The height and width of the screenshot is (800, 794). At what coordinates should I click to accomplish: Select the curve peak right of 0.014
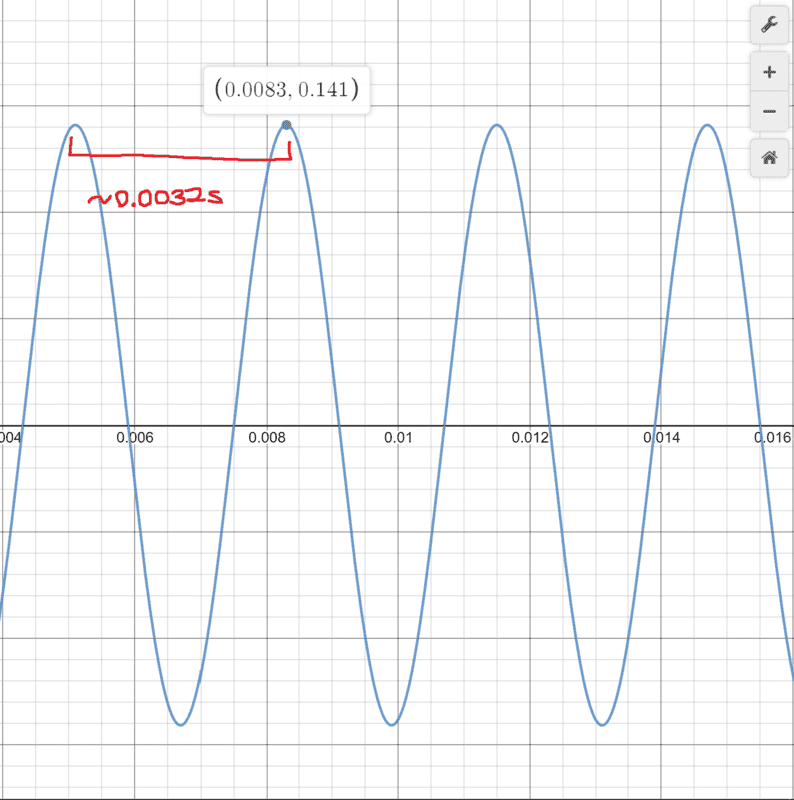[x=708, y=126]
